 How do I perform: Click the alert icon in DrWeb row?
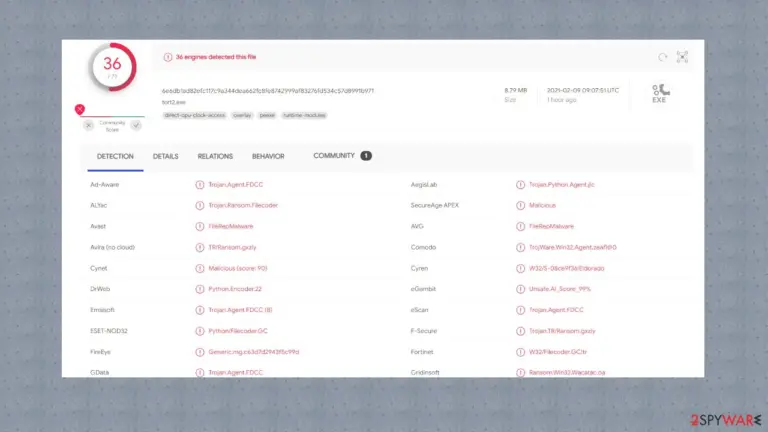(199, 289)
